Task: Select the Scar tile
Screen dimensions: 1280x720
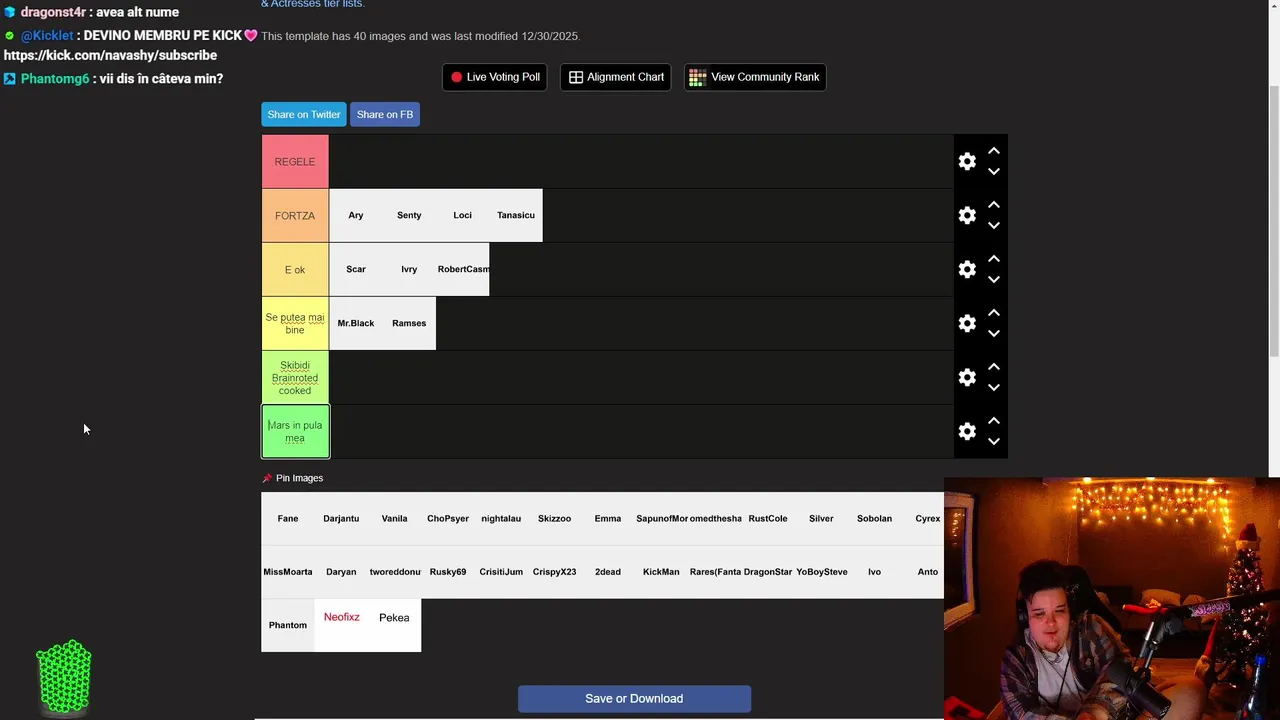Action: point(356,269)
